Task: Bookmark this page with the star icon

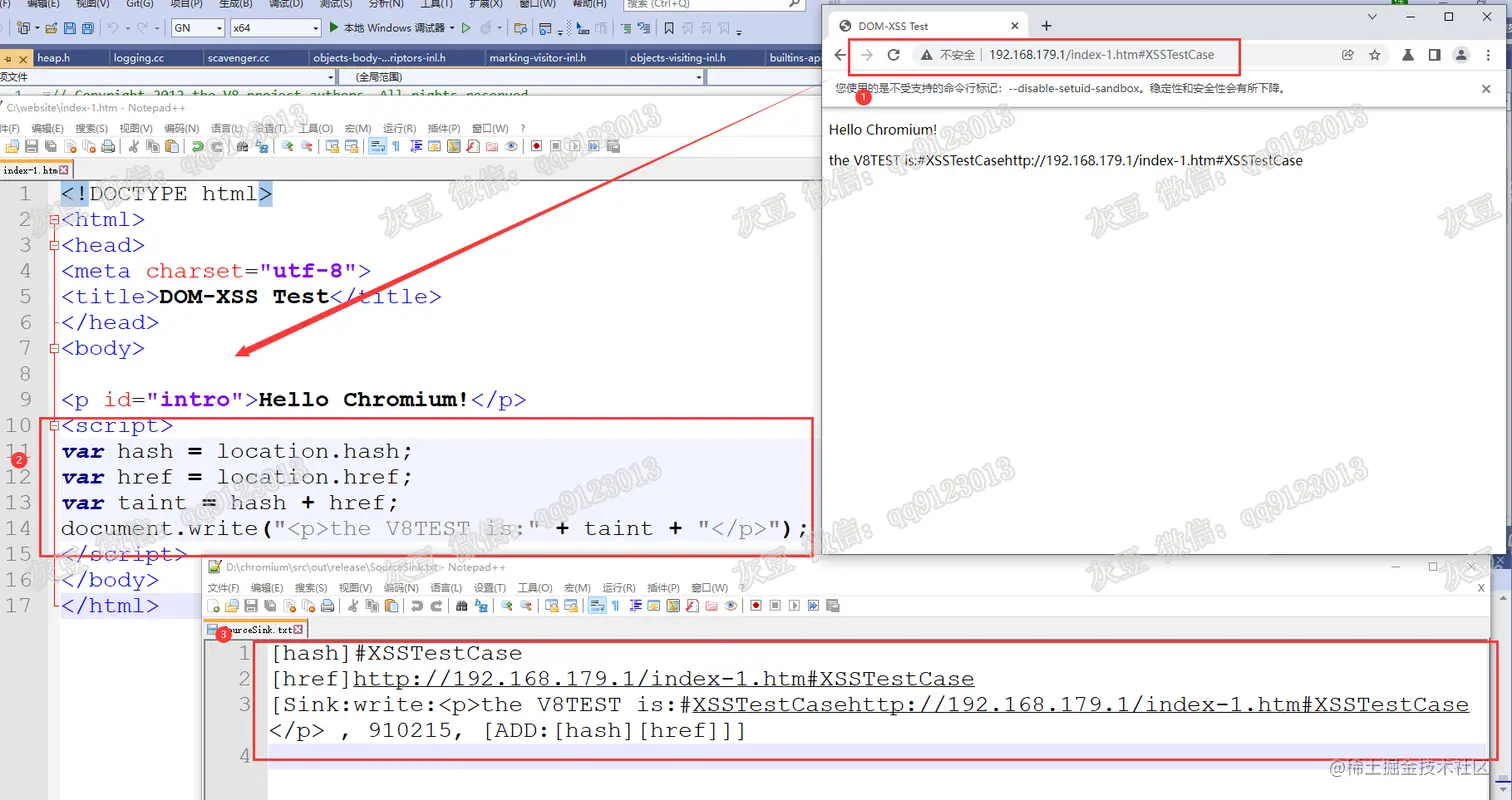Action: [x=1375, y=55]
